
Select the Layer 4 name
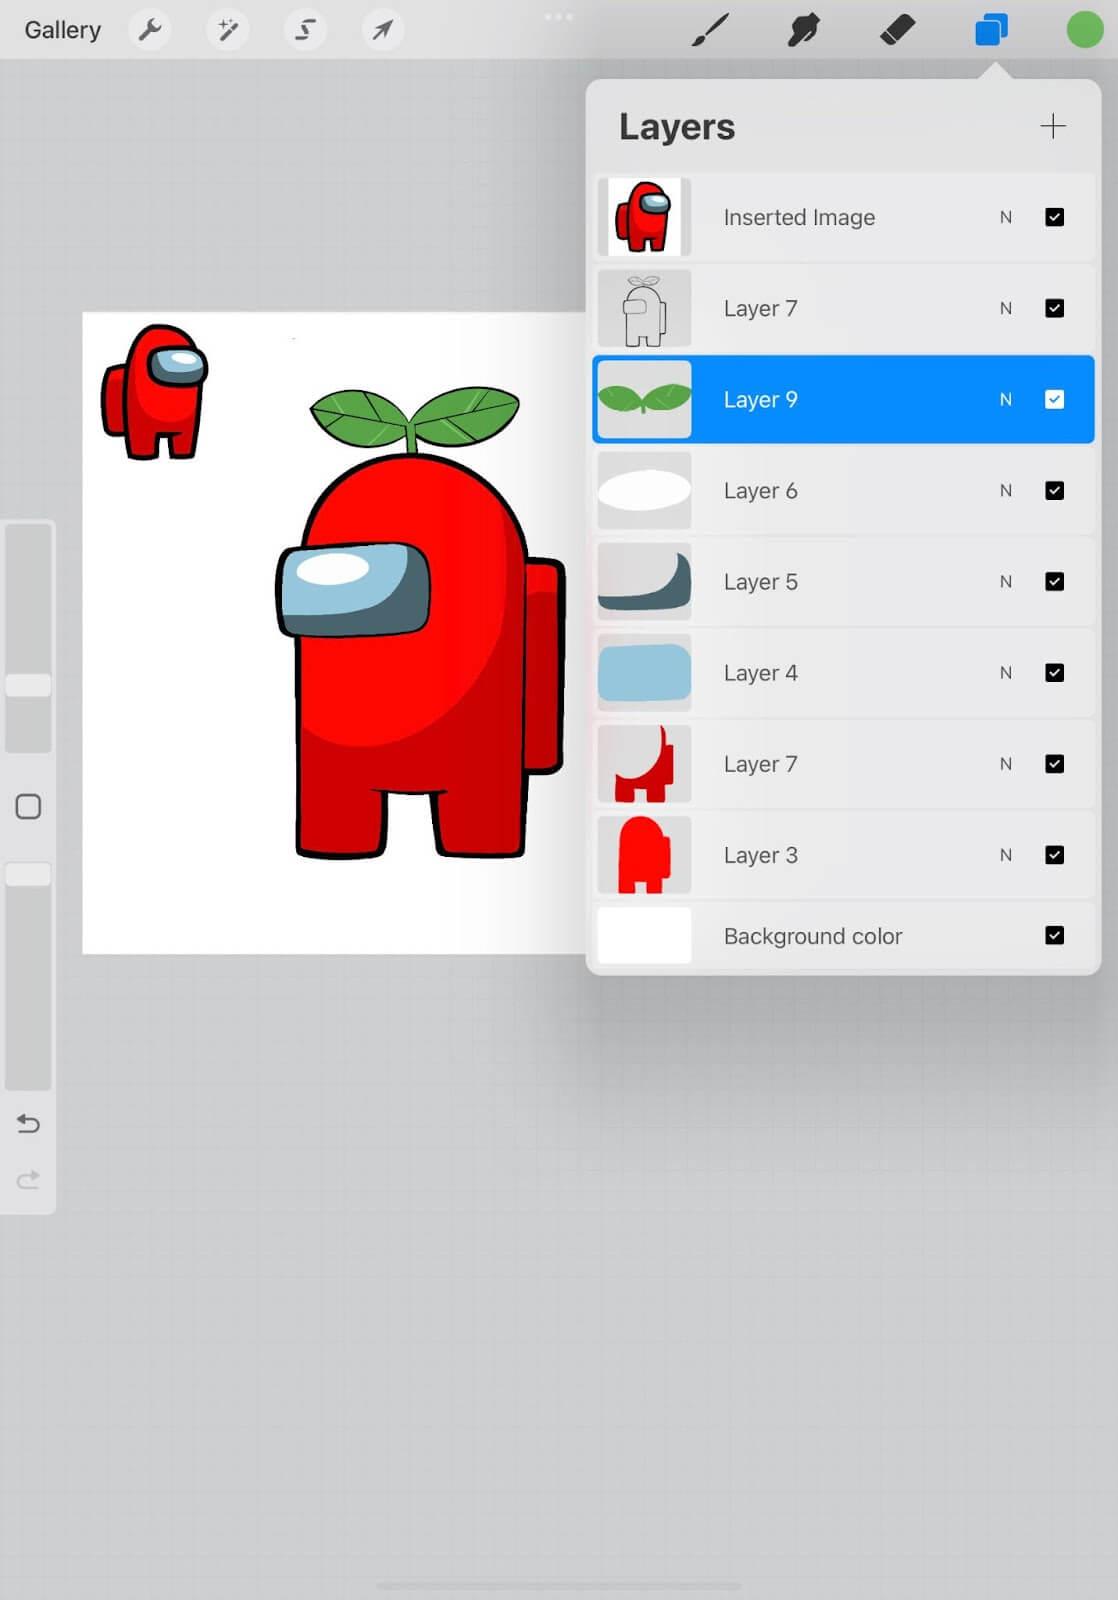(760, 672)
